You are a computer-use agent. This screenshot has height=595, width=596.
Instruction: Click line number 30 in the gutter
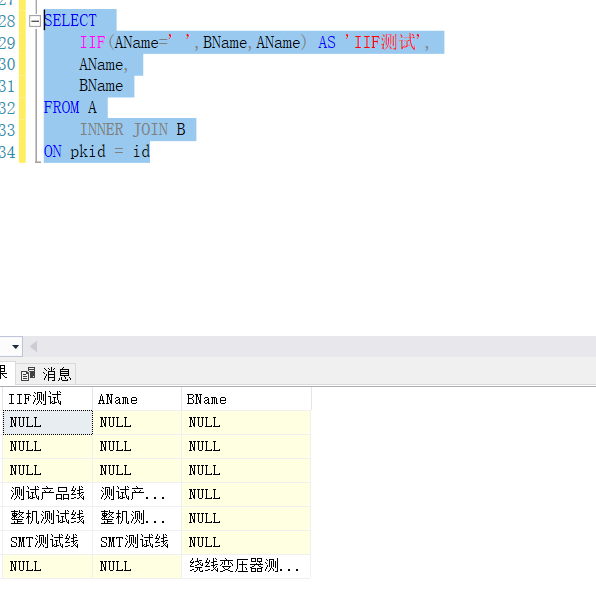[8, 64]
